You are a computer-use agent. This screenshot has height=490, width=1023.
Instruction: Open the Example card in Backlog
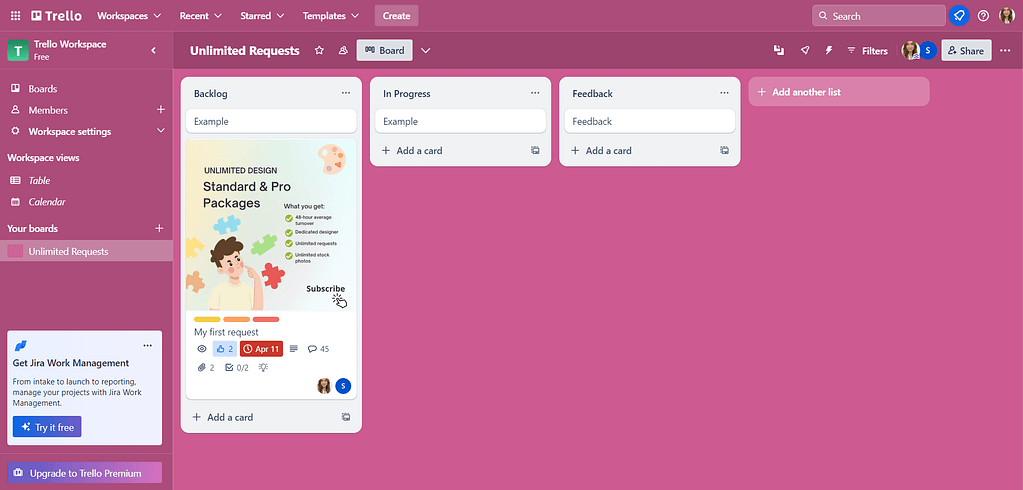[271, 121]
